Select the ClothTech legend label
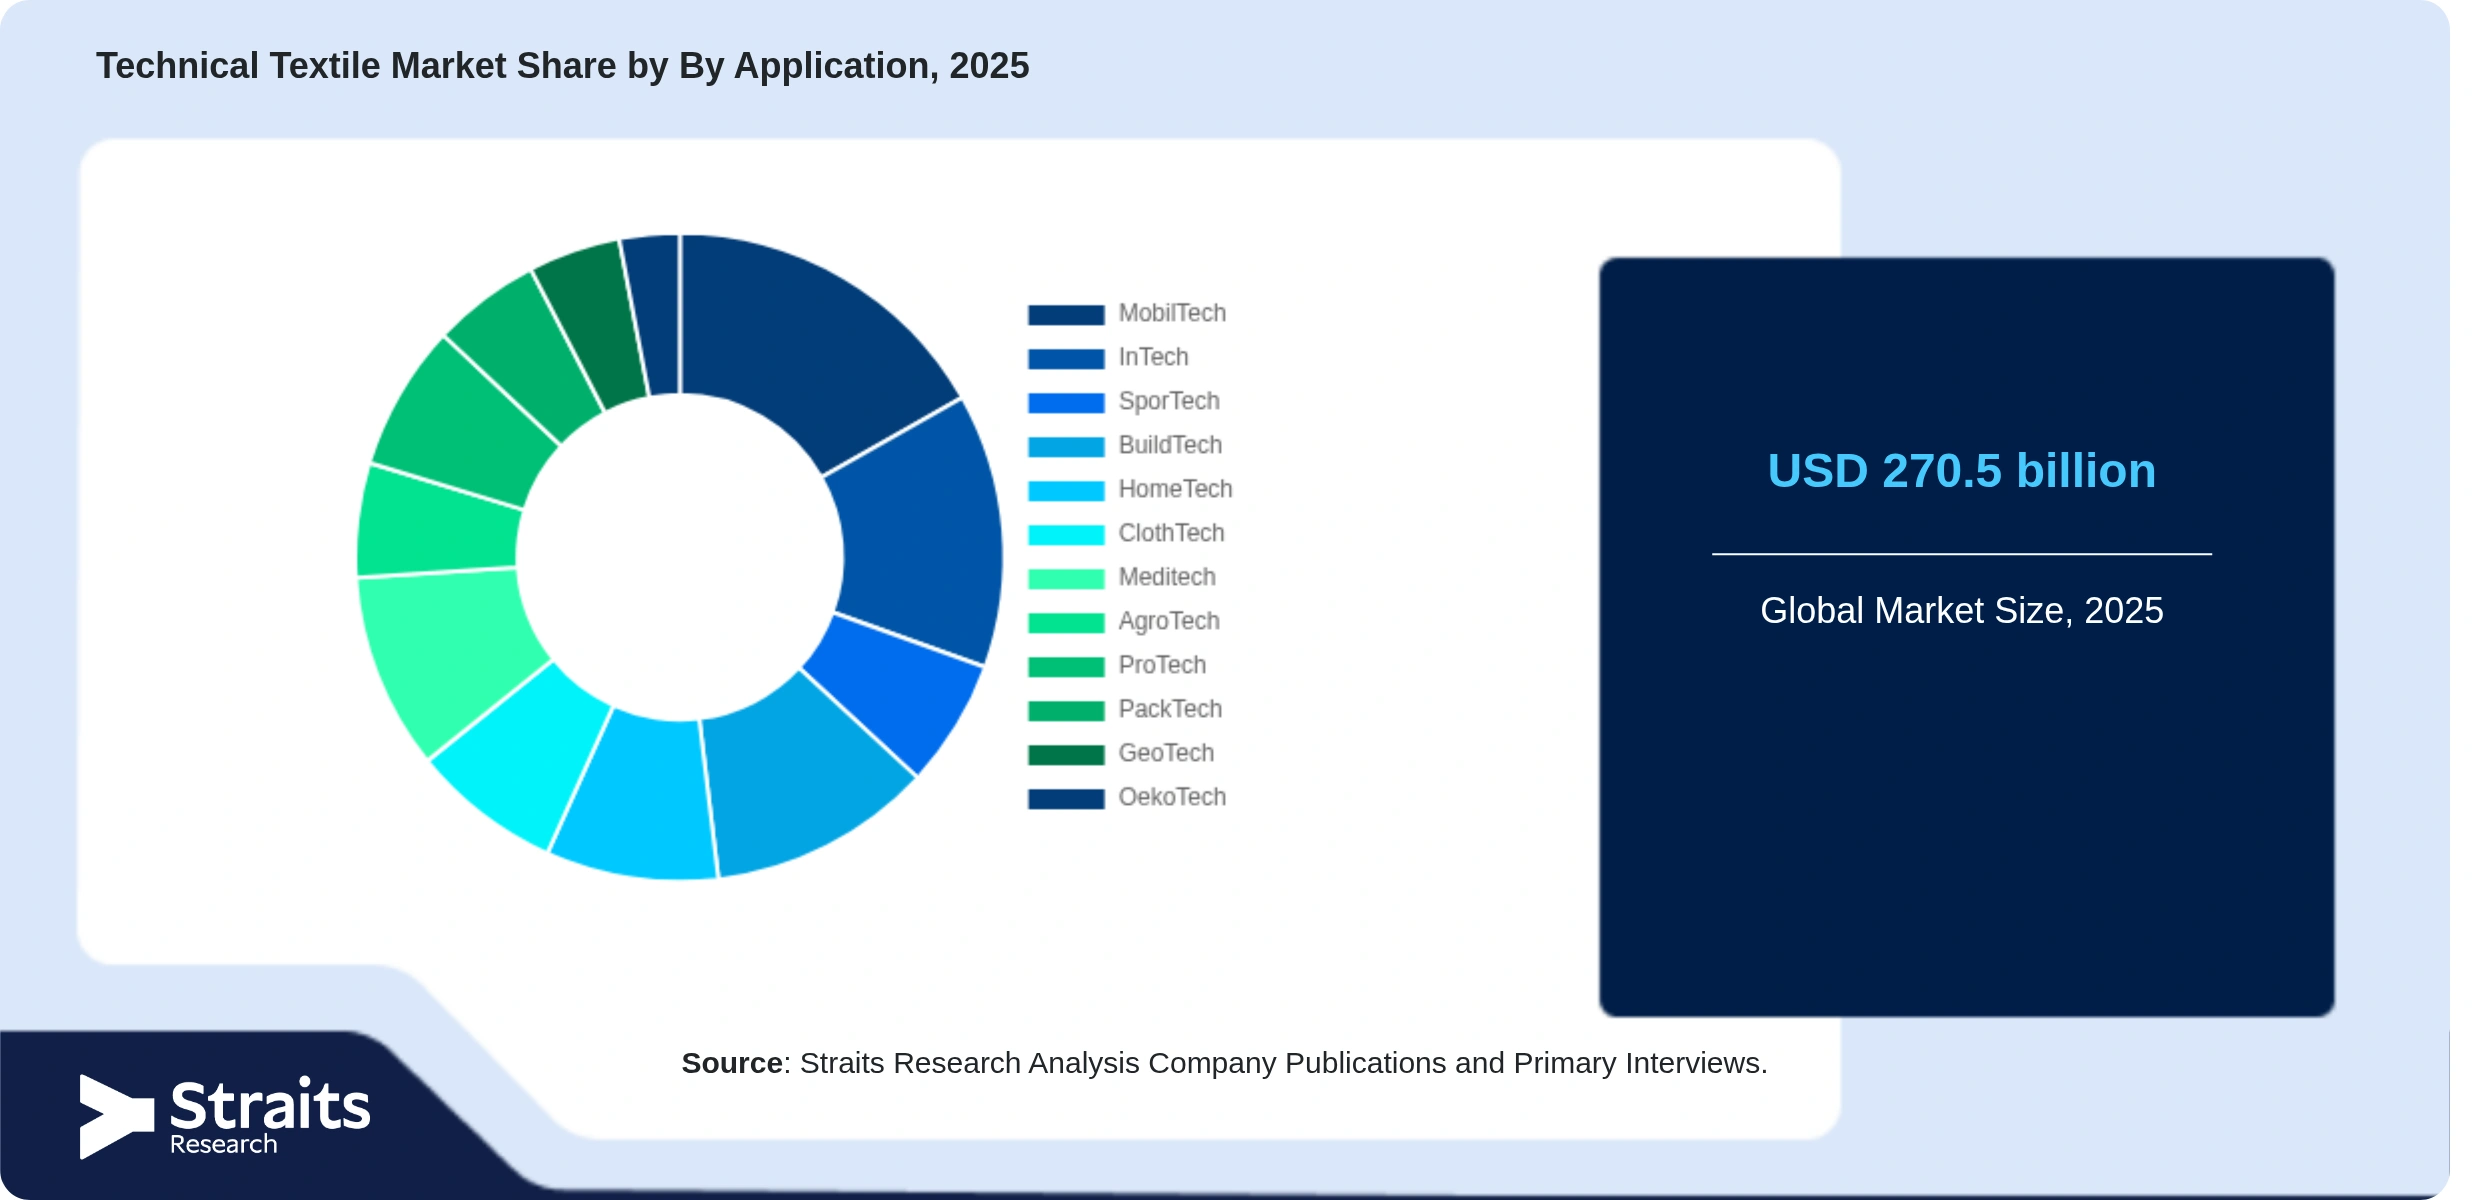 click(1171, 533)
